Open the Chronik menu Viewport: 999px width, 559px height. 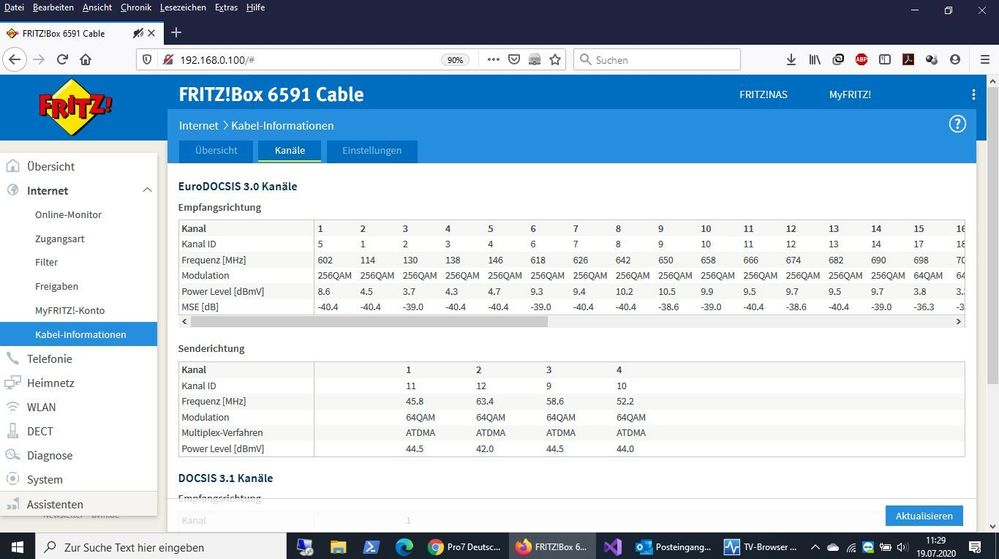pyautogui.click(x=136, y=8)
